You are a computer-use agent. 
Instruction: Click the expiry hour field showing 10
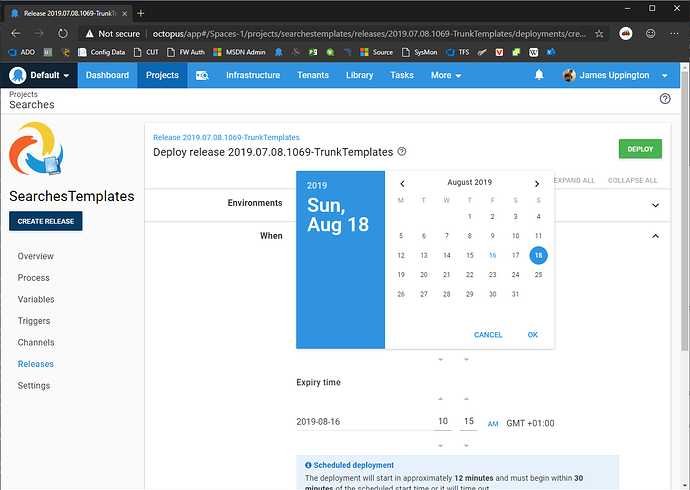tap(443, 421)
